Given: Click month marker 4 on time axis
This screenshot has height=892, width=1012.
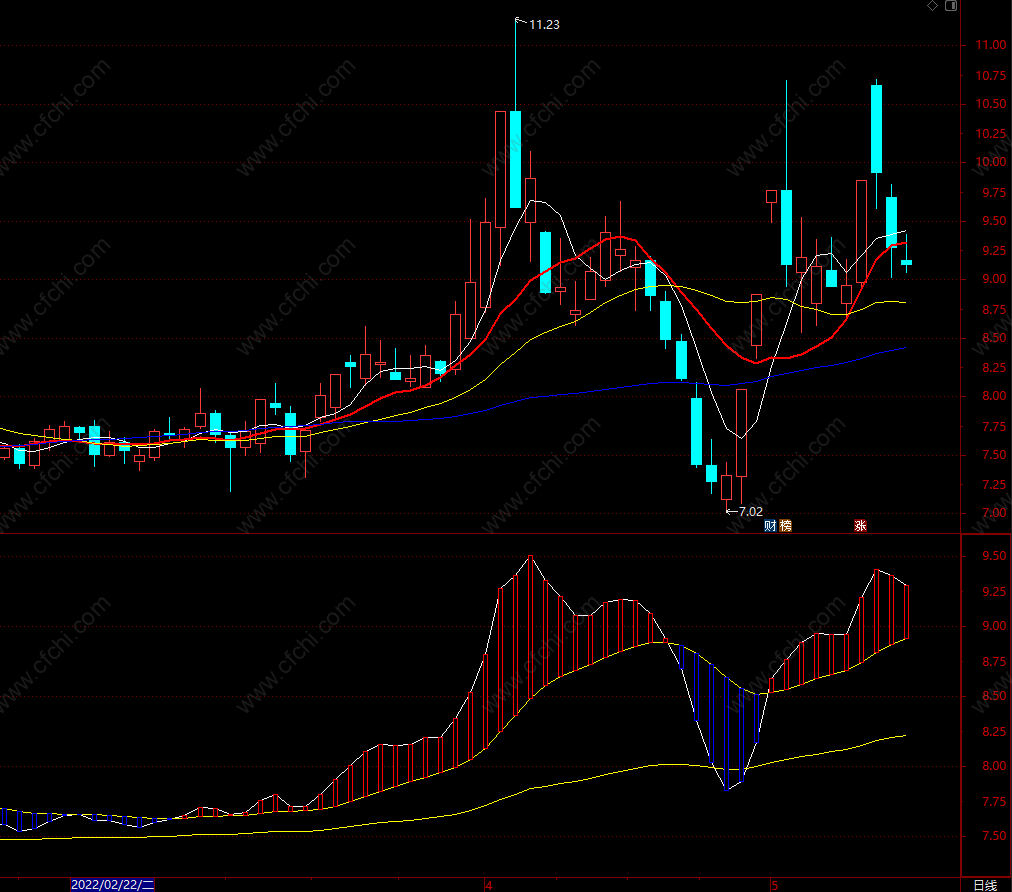Looking at the screenshot, I should [489, 886].
